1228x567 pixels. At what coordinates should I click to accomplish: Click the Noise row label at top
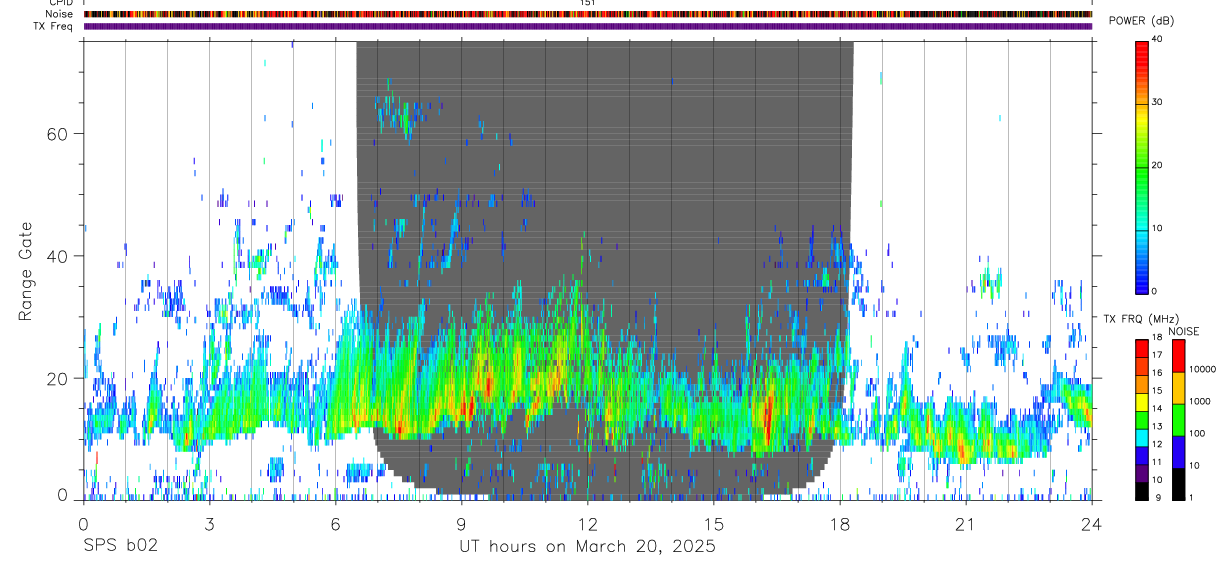60,14
